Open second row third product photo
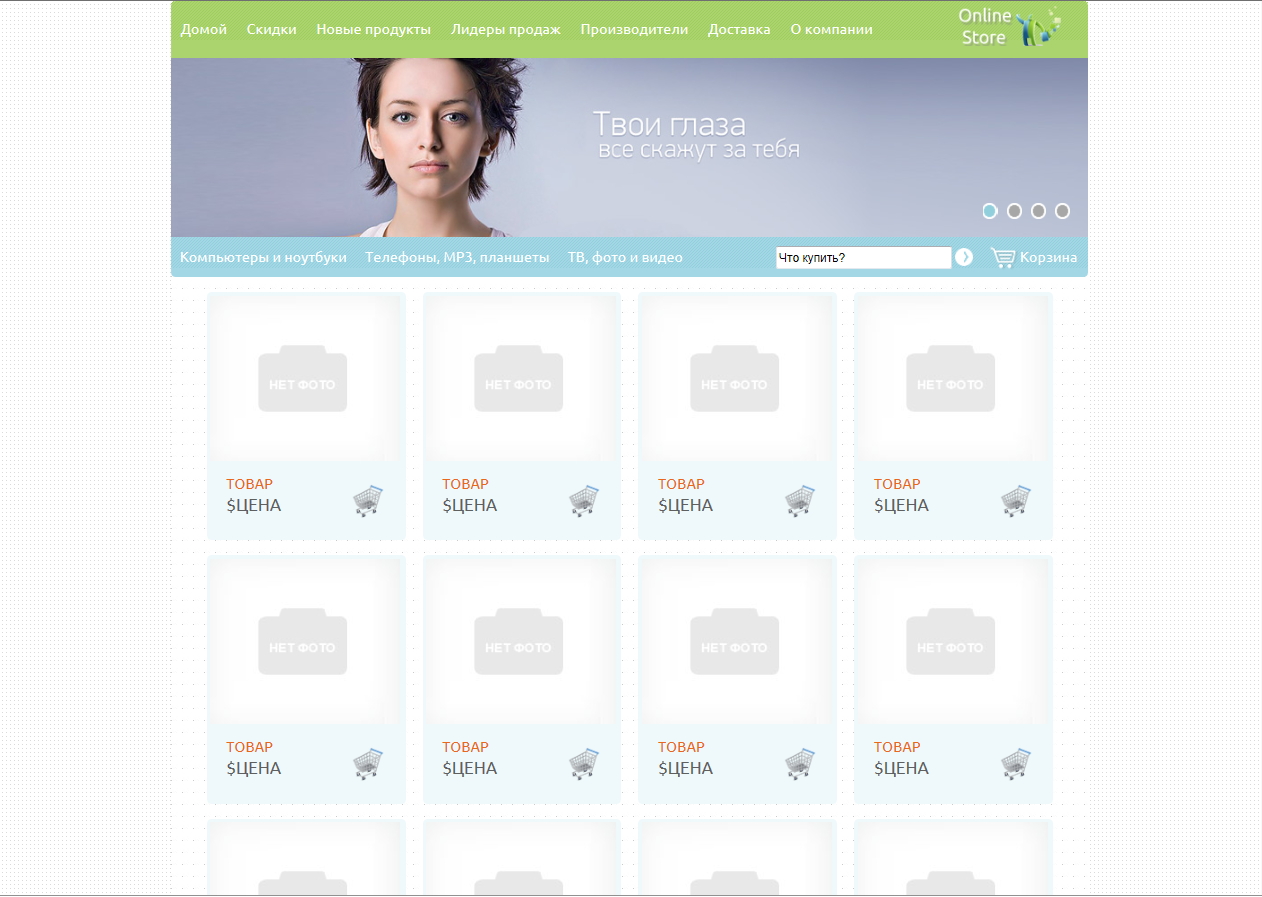The width and height of the screenshot is (1262, 897). coord(735,642)
